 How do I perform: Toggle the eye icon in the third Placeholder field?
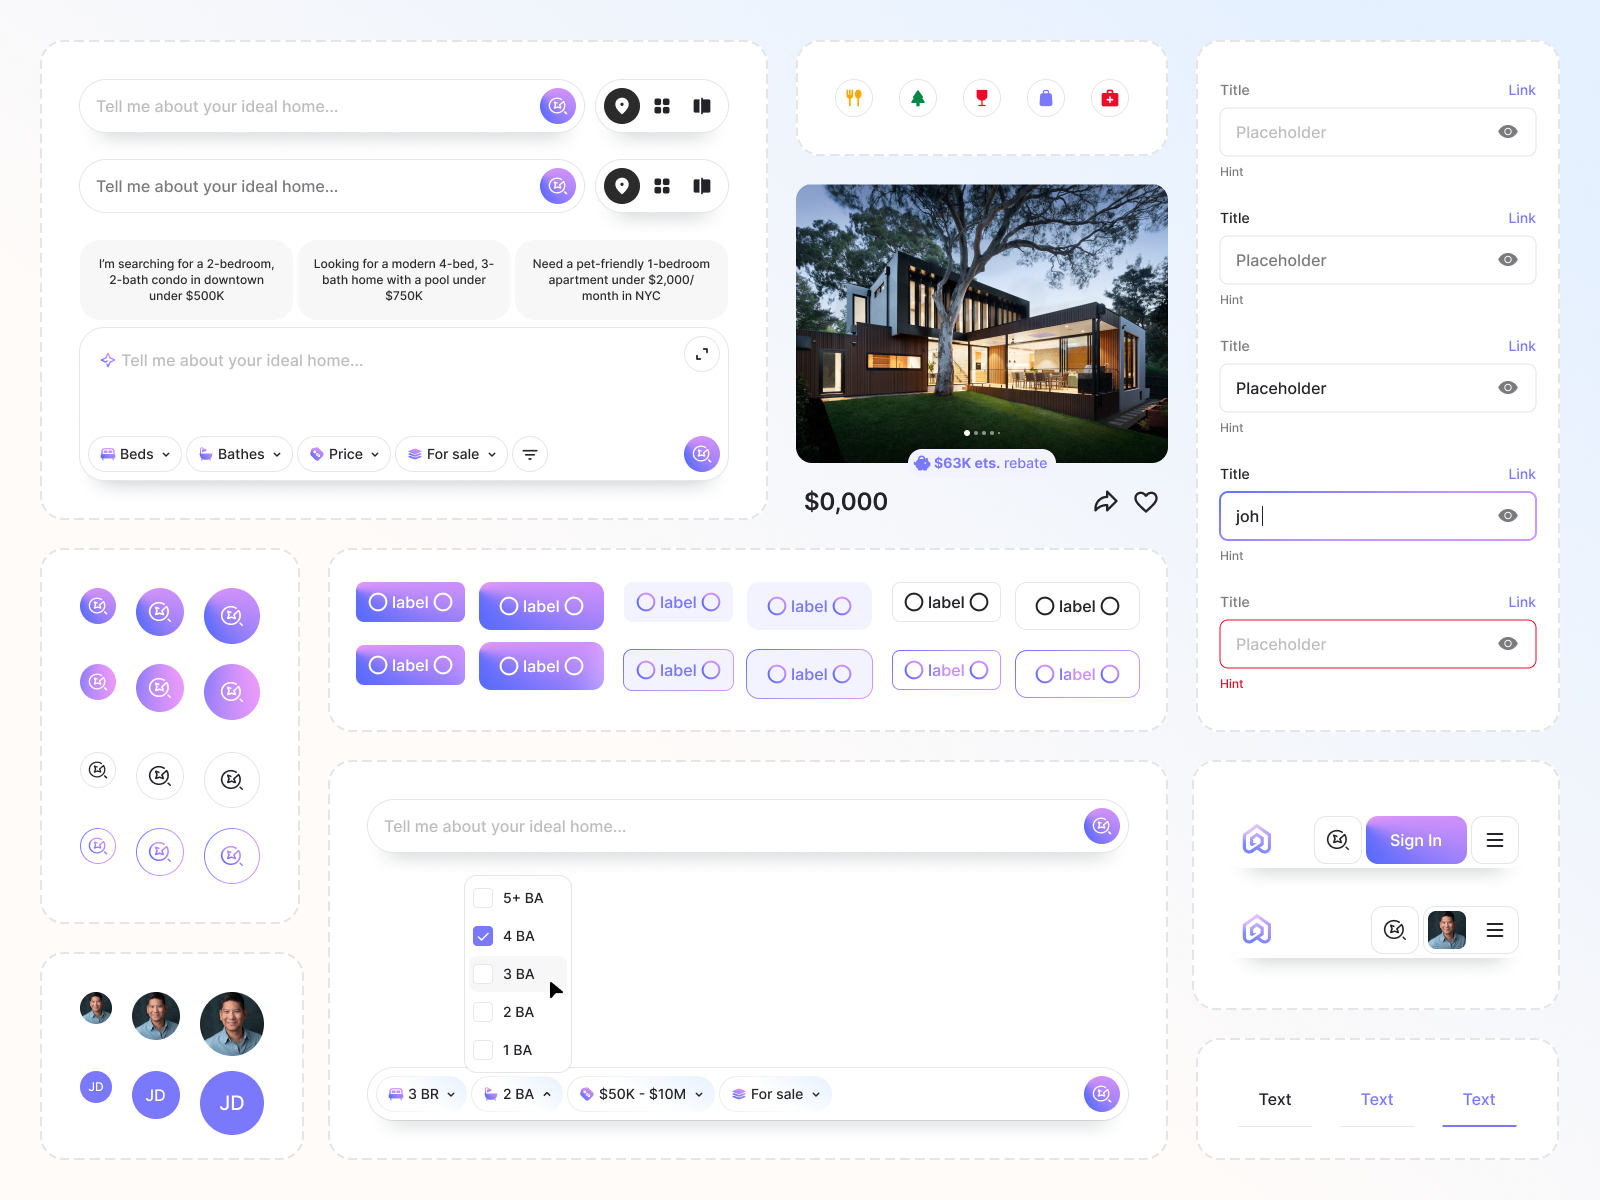1508,388
